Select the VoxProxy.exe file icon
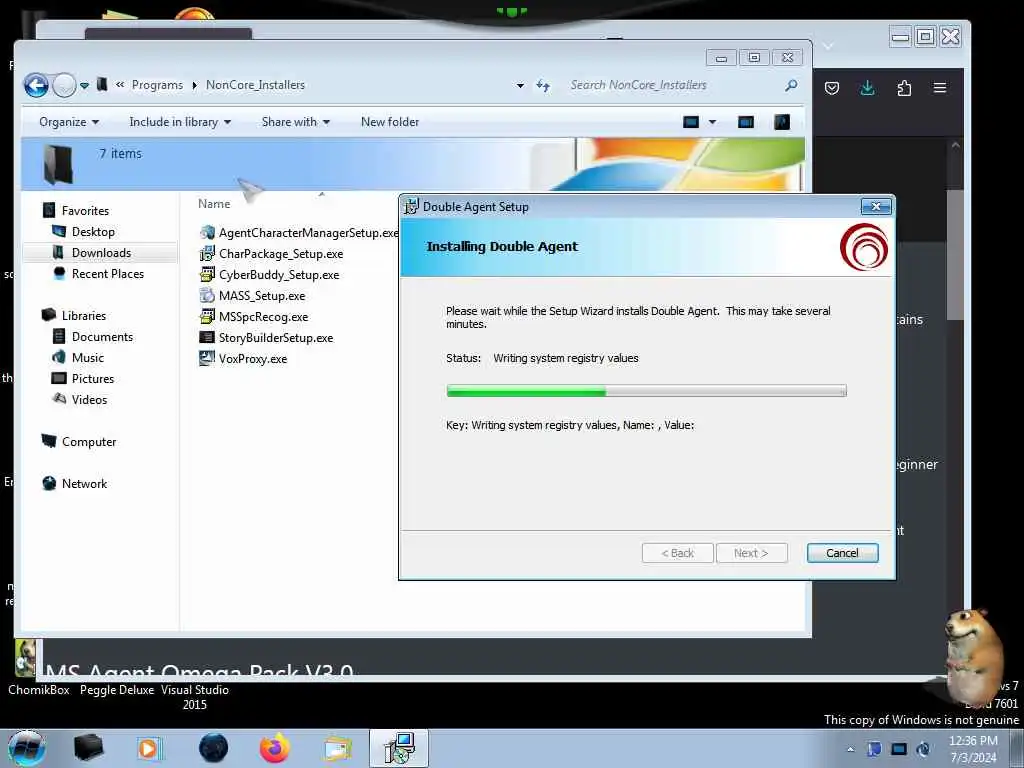Screen dimensions: 1024x768 [x=207, y=359]
